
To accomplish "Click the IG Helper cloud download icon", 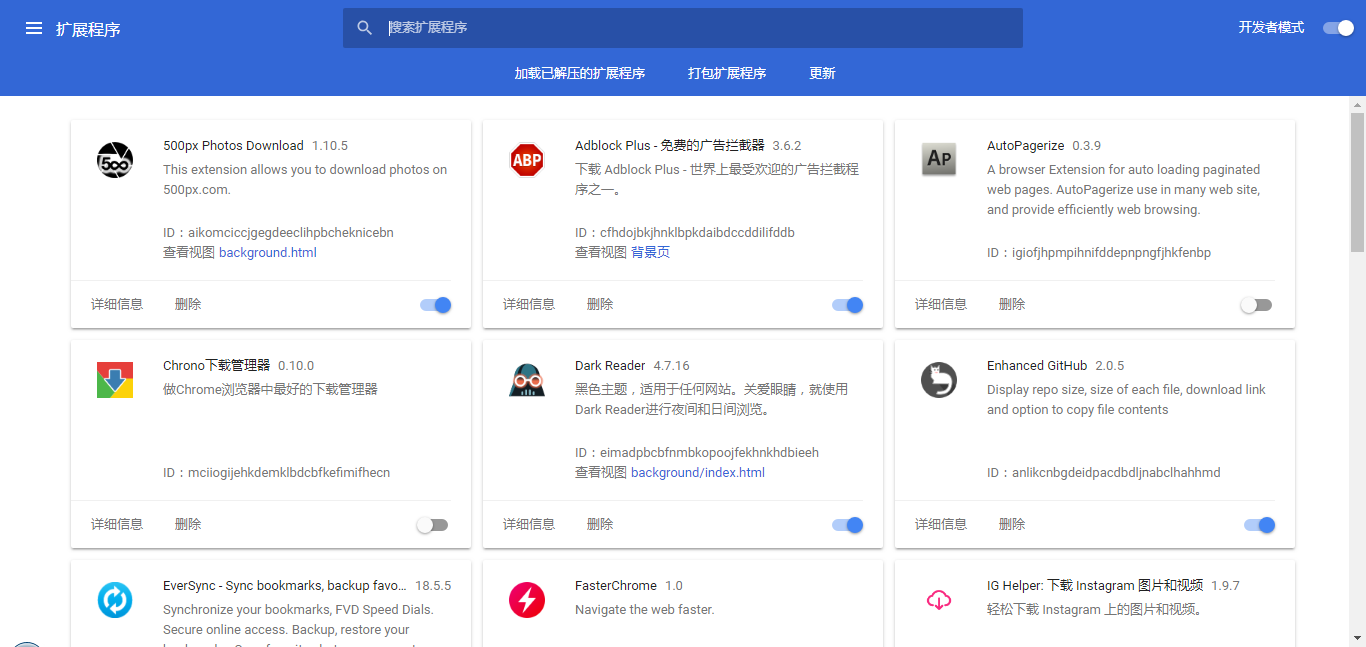I will [939, 600].
